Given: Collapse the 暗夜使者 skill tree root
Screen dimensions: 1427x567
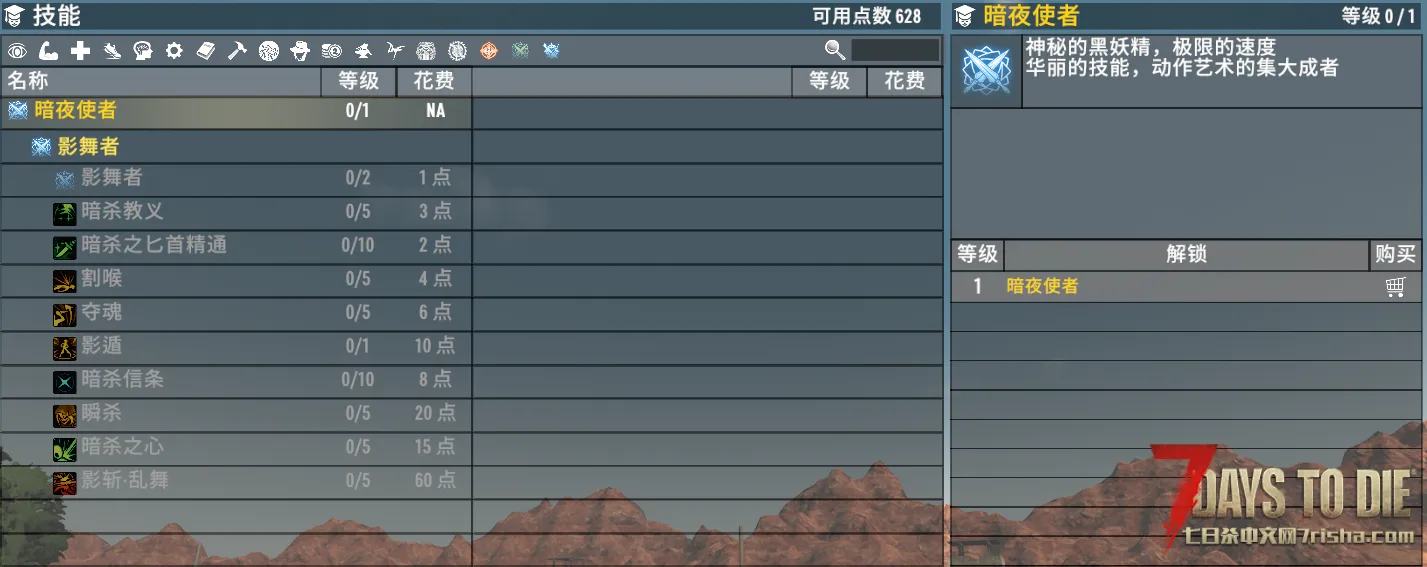Looking at the screenshot, I should [x=75, y=111].
